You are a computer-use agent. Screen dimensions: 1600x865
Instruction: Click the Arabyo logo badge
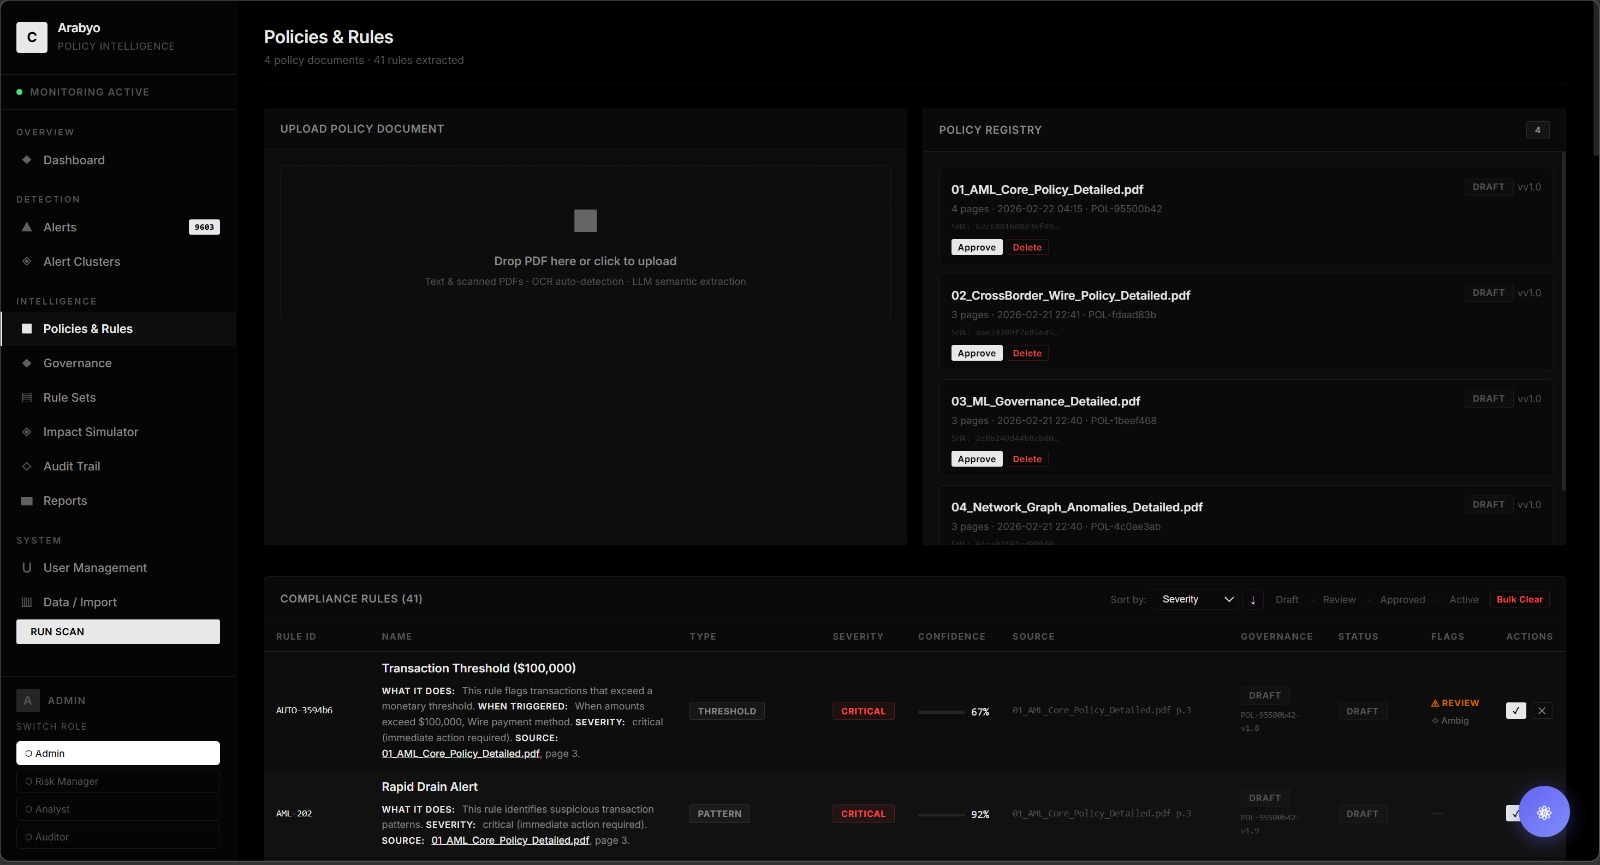(x=32, y=37)
